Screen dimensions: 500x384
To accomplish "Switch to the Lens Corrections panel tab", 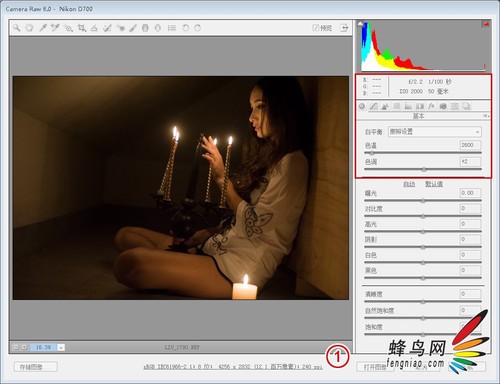I will (420, 106).
